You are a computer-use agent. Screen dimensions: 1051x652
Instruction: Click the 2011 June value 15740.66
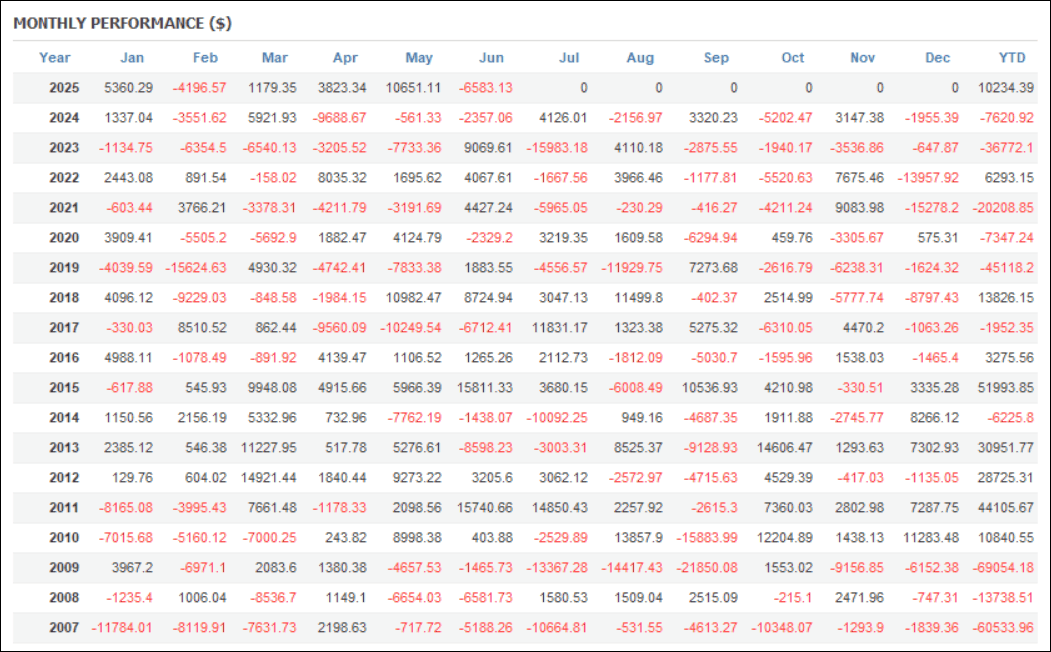tap(485, 507)
